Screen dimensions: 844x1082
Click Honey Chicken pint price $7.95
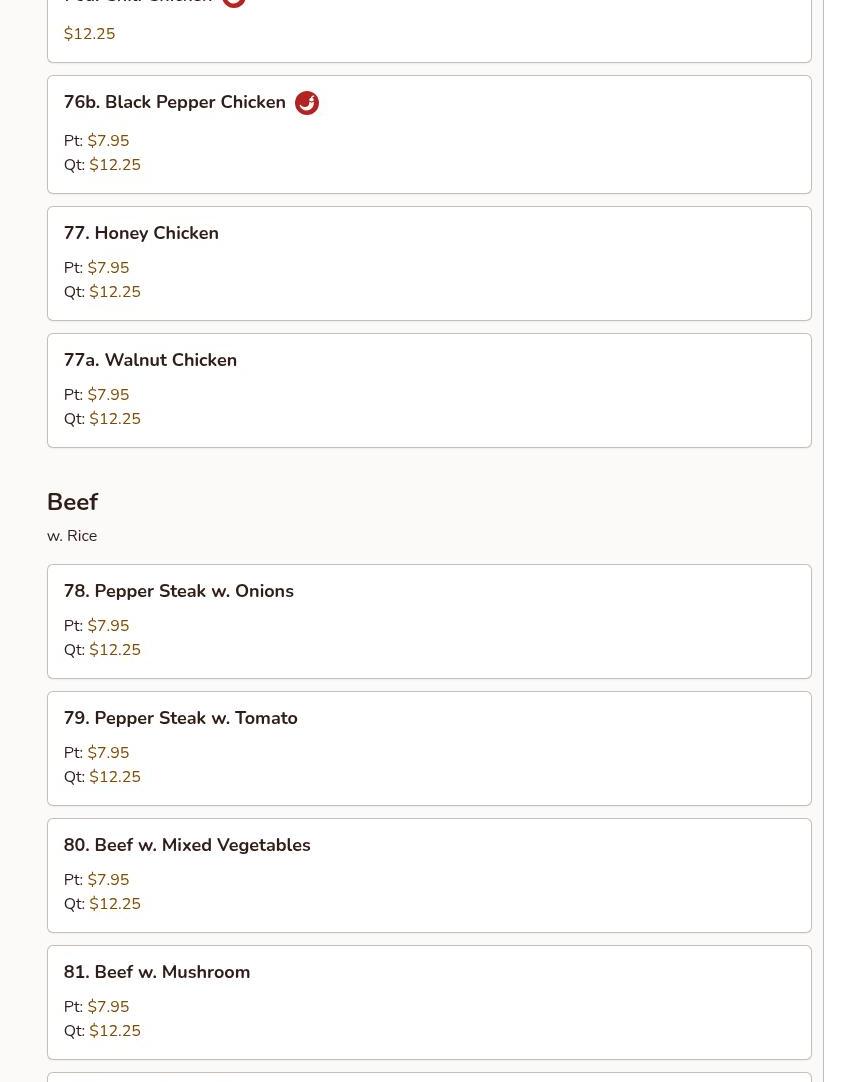click(x=108, y=268)
